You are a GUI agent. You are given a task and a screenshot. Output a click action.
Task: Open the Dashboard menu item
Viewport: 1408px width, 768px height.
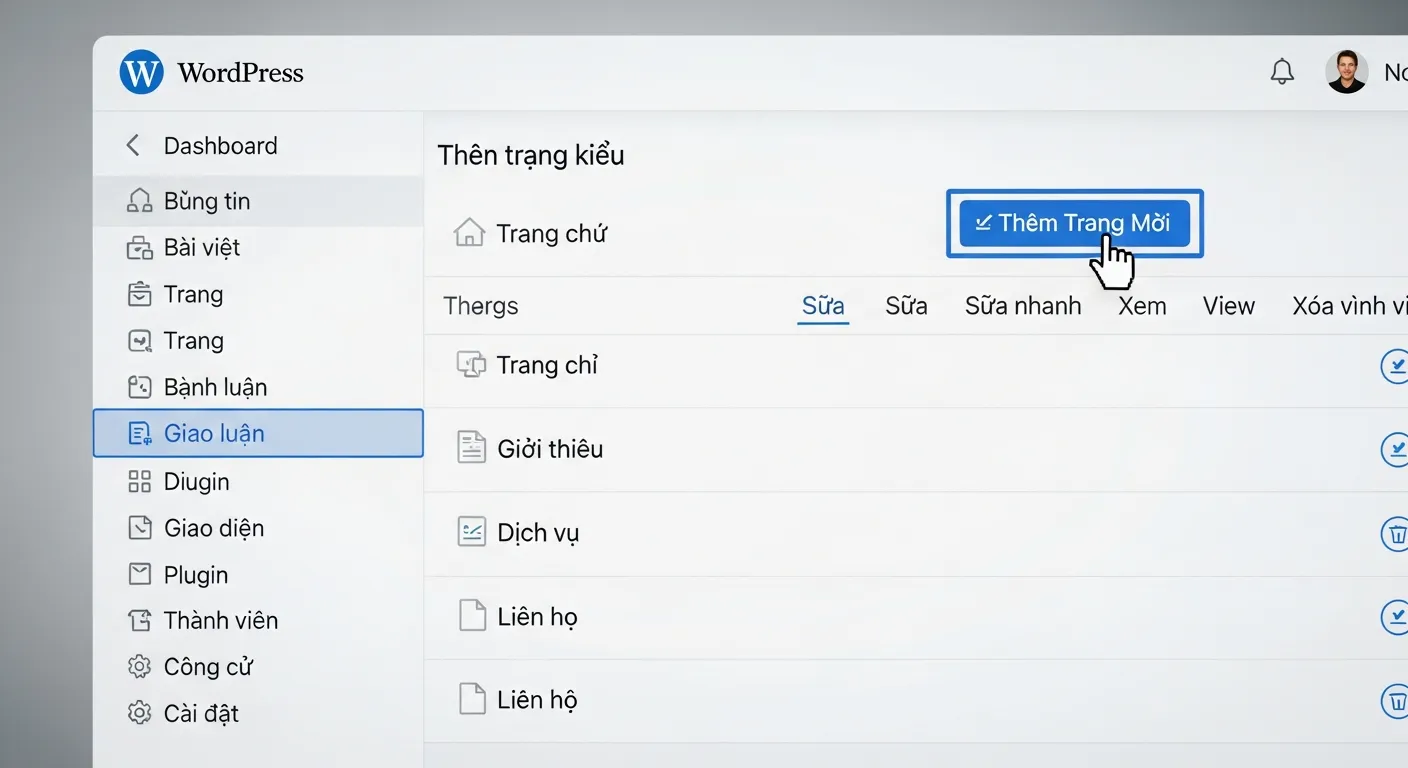pos(220,145)
